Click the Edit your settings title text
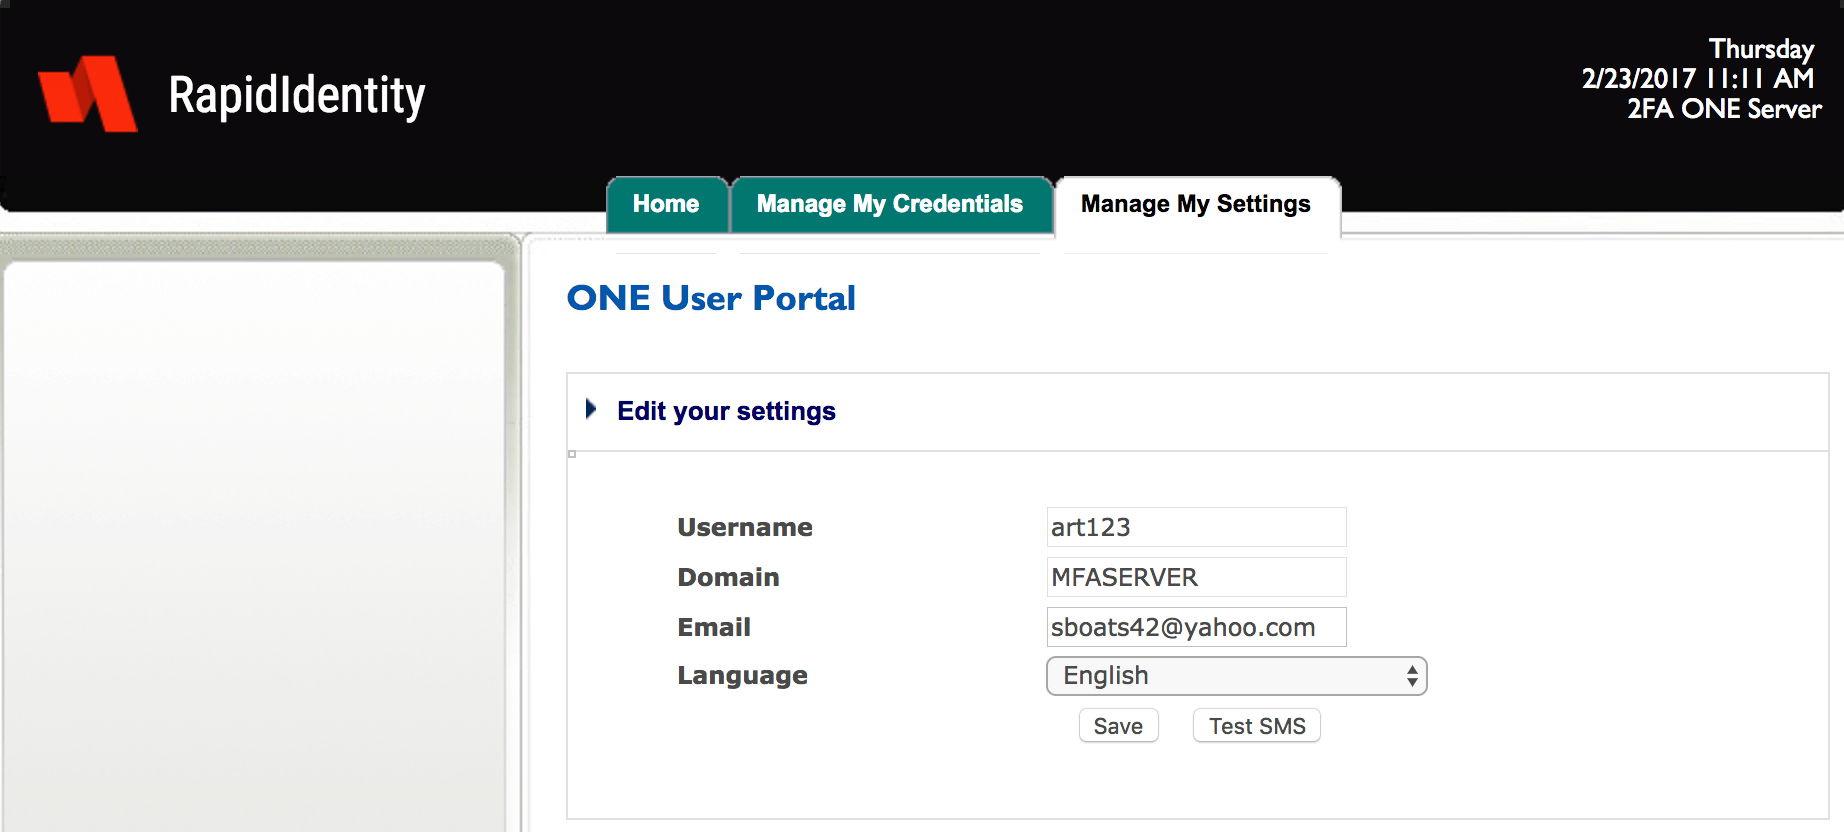Screen dimensions: 1844x832 [x=726, y=411]
